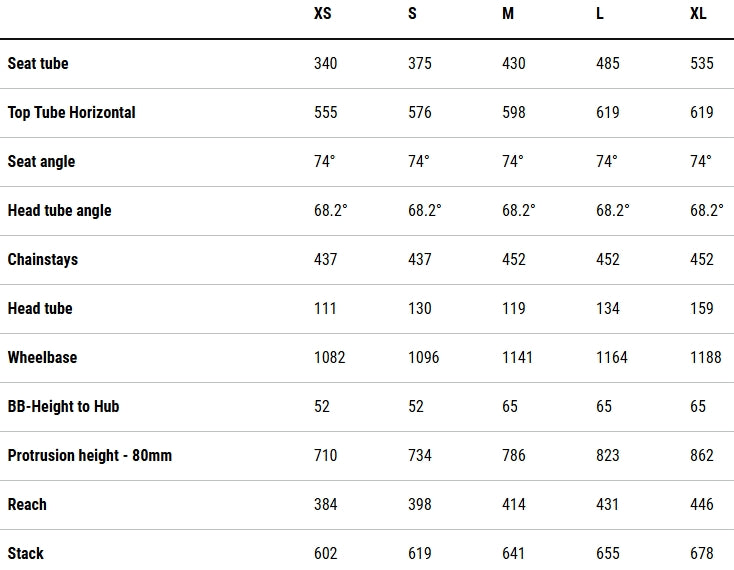
Task: Select the 130 head tube value
Action: pyautogui.click(x=419, y=308)
